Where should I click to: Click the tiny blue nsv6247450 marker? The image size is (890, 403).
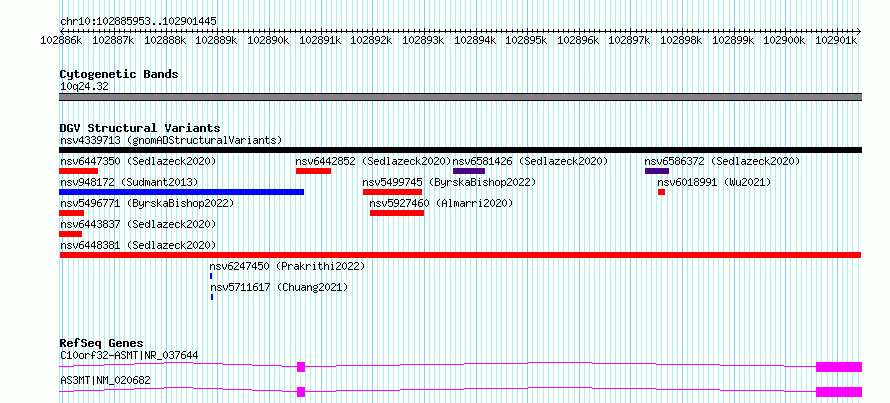click(211, 276)
